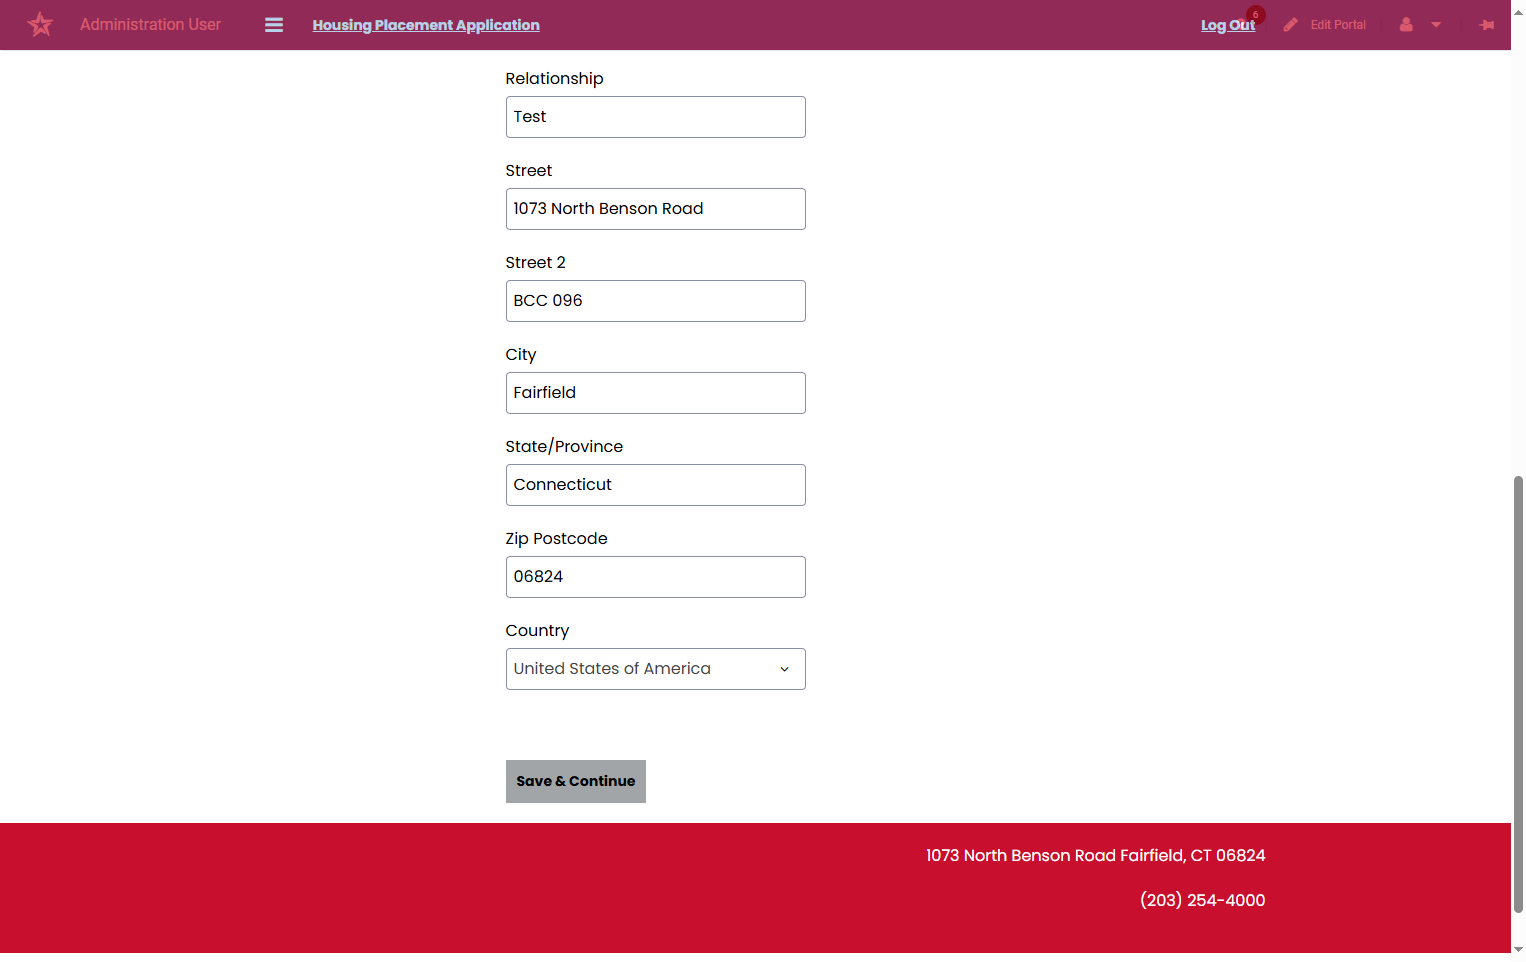The image size is (1526, 962).
Task: Open the Housing Placement Application link
Action: (426, 25)
